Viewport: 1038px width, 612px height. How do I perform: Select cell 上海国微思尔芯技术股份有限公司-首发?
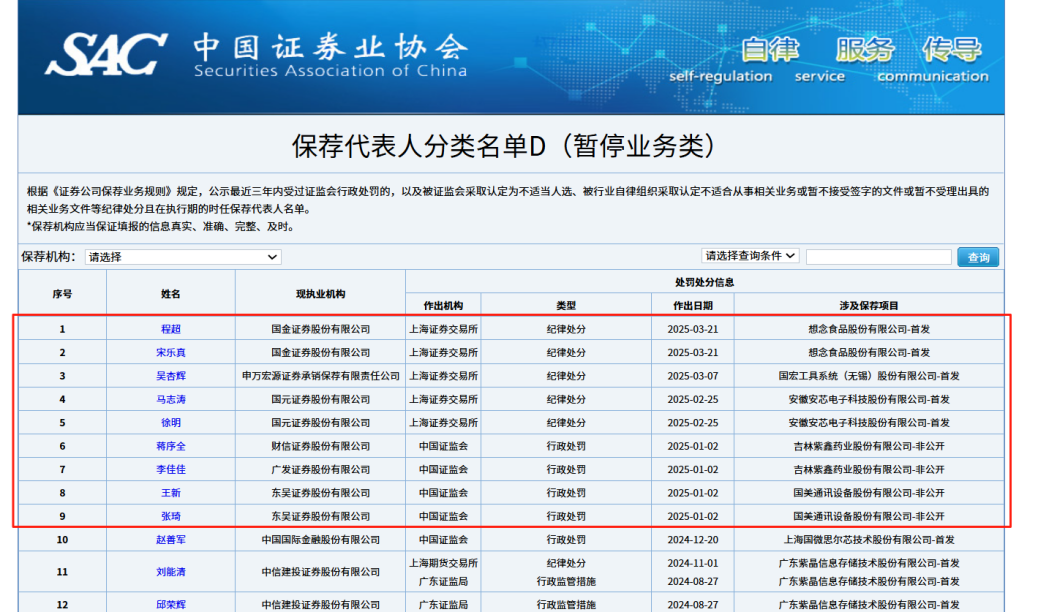point(869,540)
